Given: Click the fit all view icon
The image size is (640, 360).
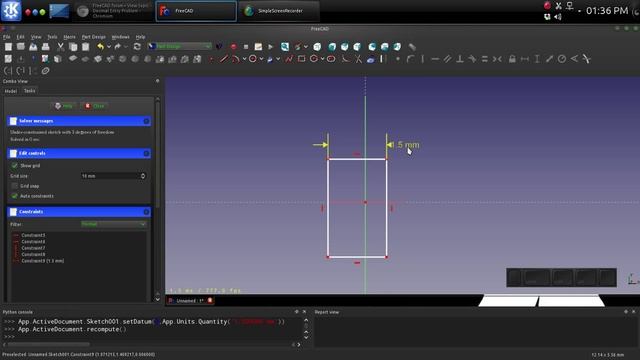Looking at the screenshot, I should click(x=284, y=47).
